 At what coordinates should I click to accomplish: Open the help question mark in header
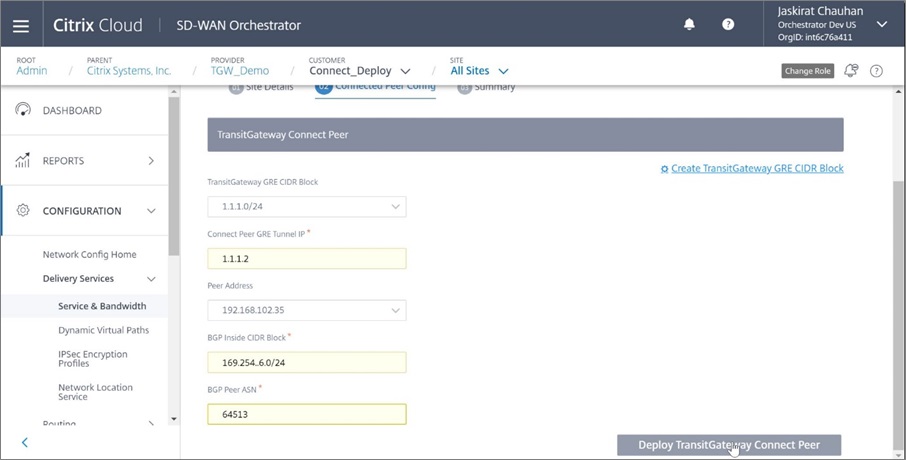[x=728, y=24]
